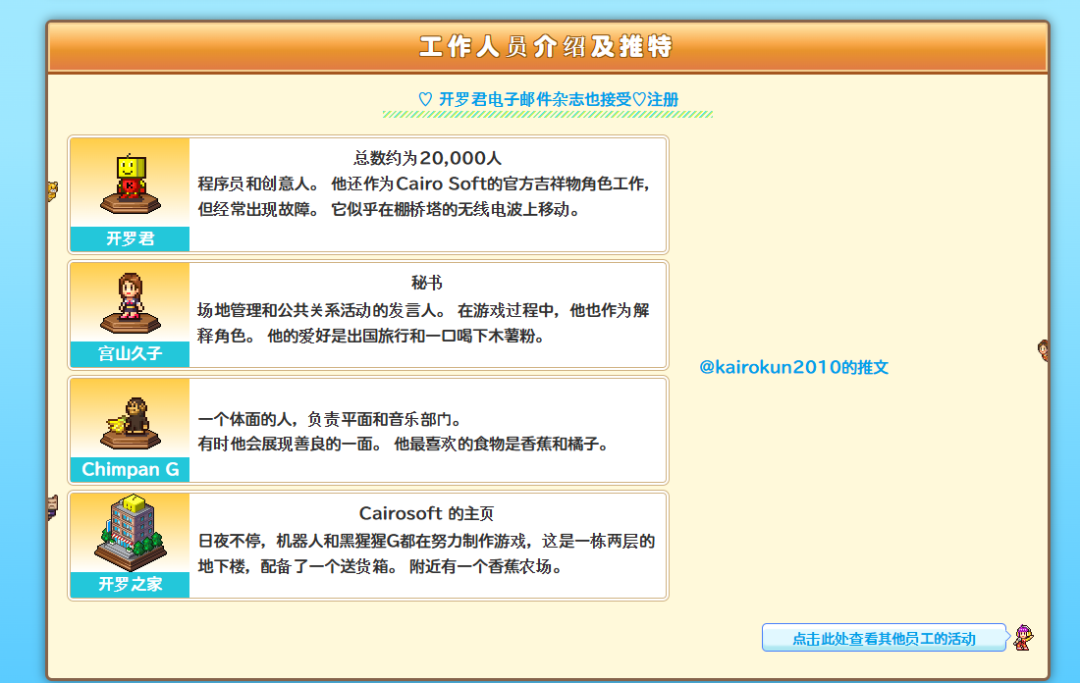
Task: Select the Chimpan G name label
Action: click(130, 469)
